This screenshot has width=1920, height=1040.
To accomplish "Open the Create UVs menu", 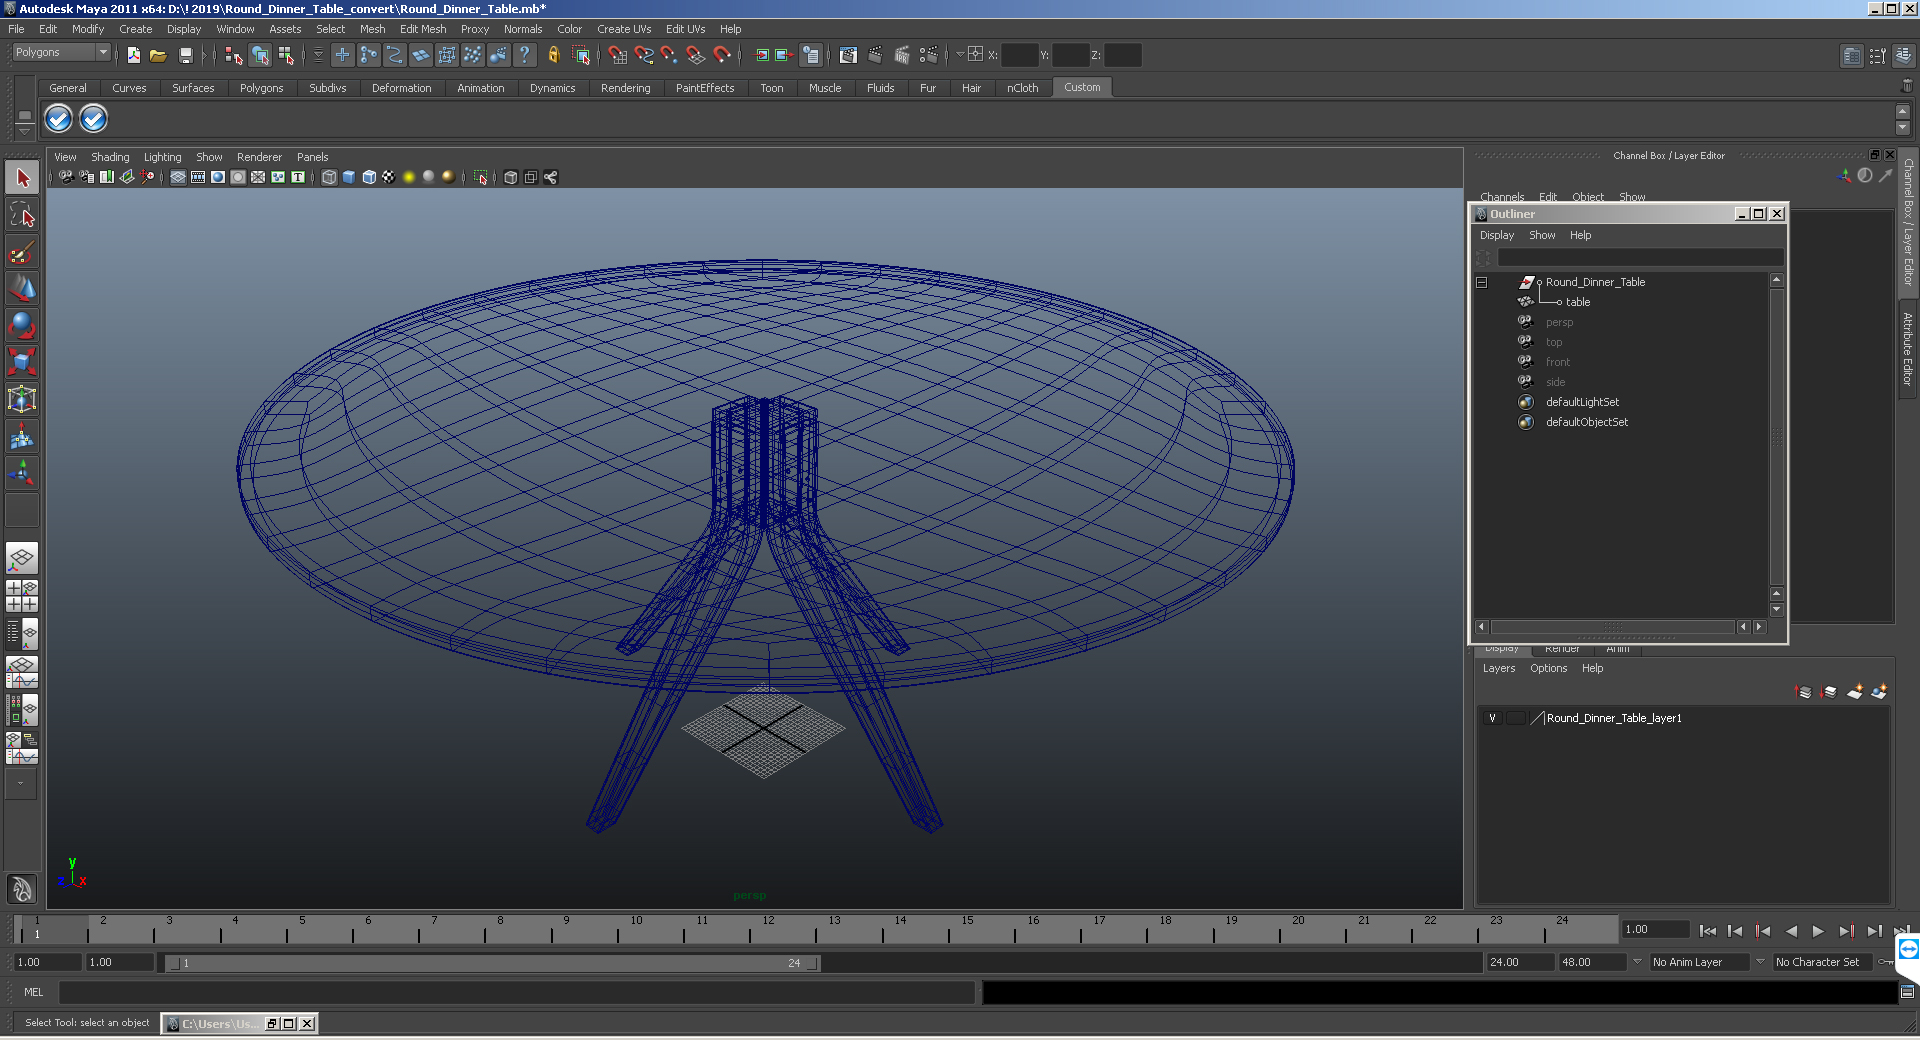I will (624, 29).
